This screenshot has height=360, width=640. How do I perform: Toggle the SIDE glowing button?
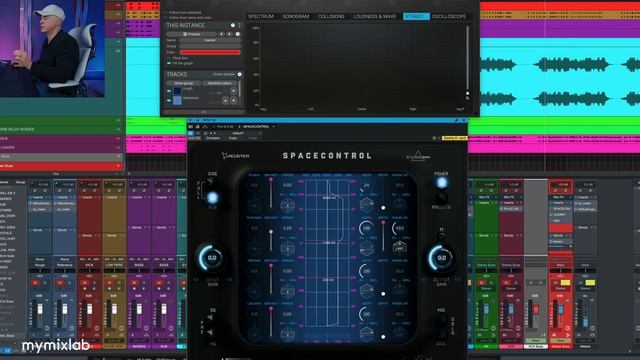(213, 198)
